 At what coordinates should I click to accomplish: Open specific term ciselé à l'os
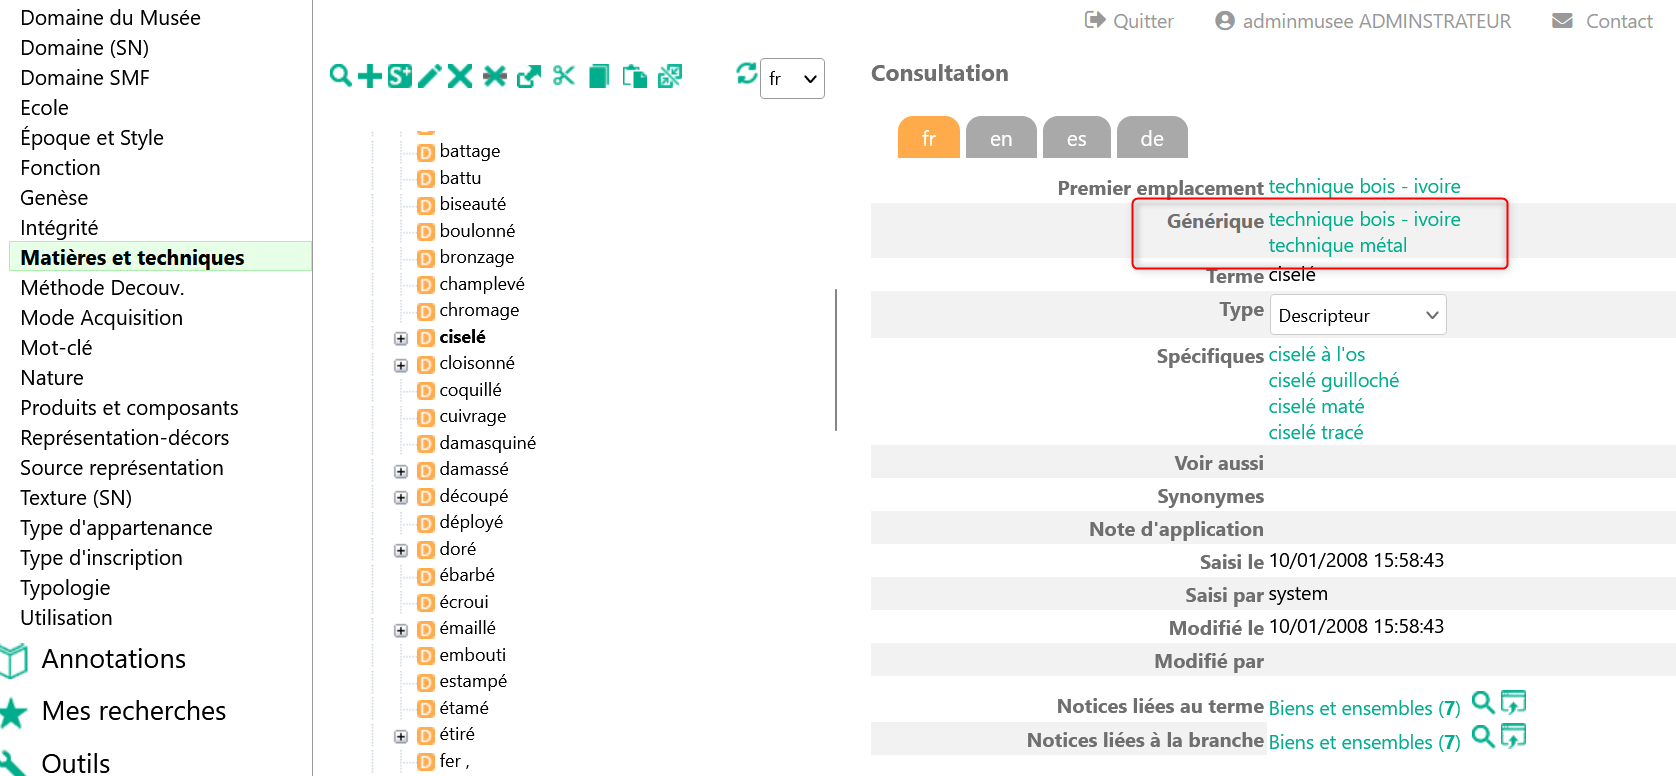pyautogui.click(x=1316, y=354)
